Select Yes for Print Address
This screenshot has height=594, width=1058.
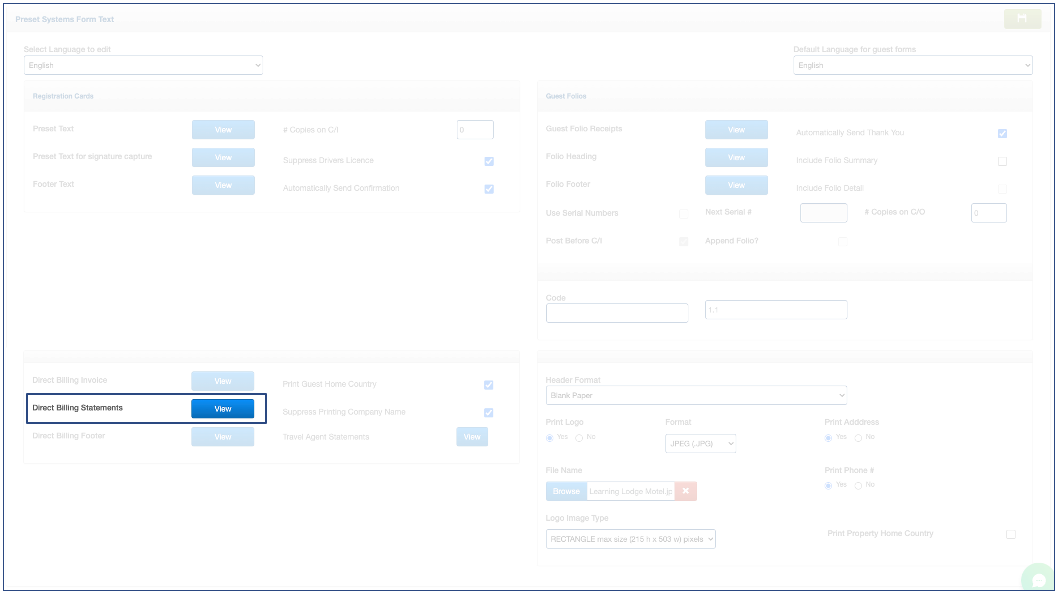pyautogui.click(x=829, y=438)
